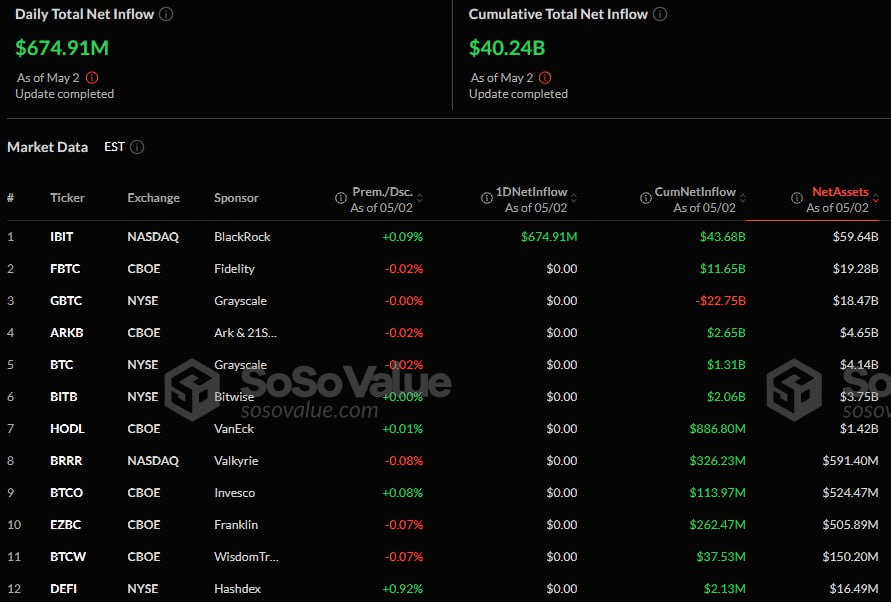Click BRRR's -0.08% discount cell
Screen dimensions: 891x602
[x=404, y=460]
